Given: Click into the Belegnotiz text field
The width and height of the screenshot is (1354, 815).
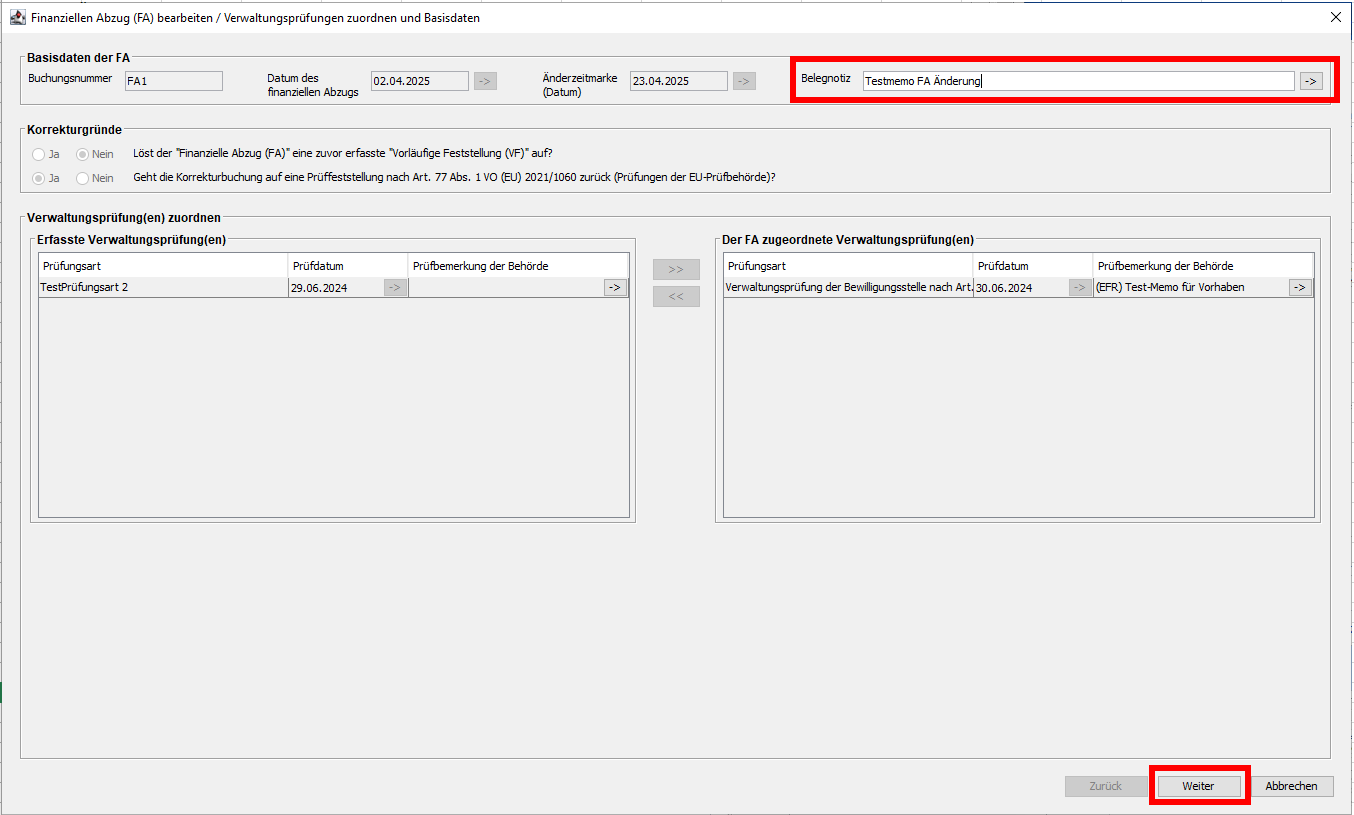Looking at the screenshot, I should click(1078, 81).
